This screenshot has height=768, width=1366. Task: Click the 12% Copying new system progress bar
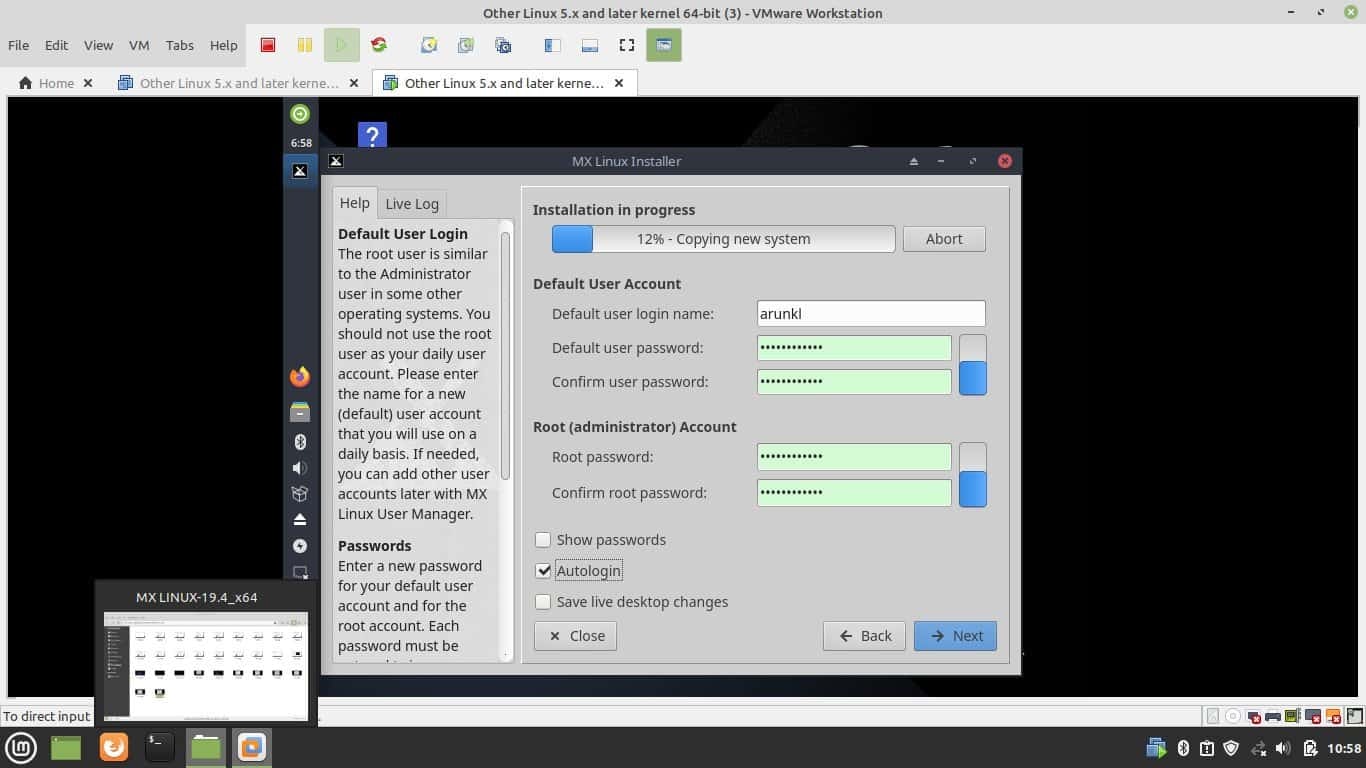pos(723,239)
